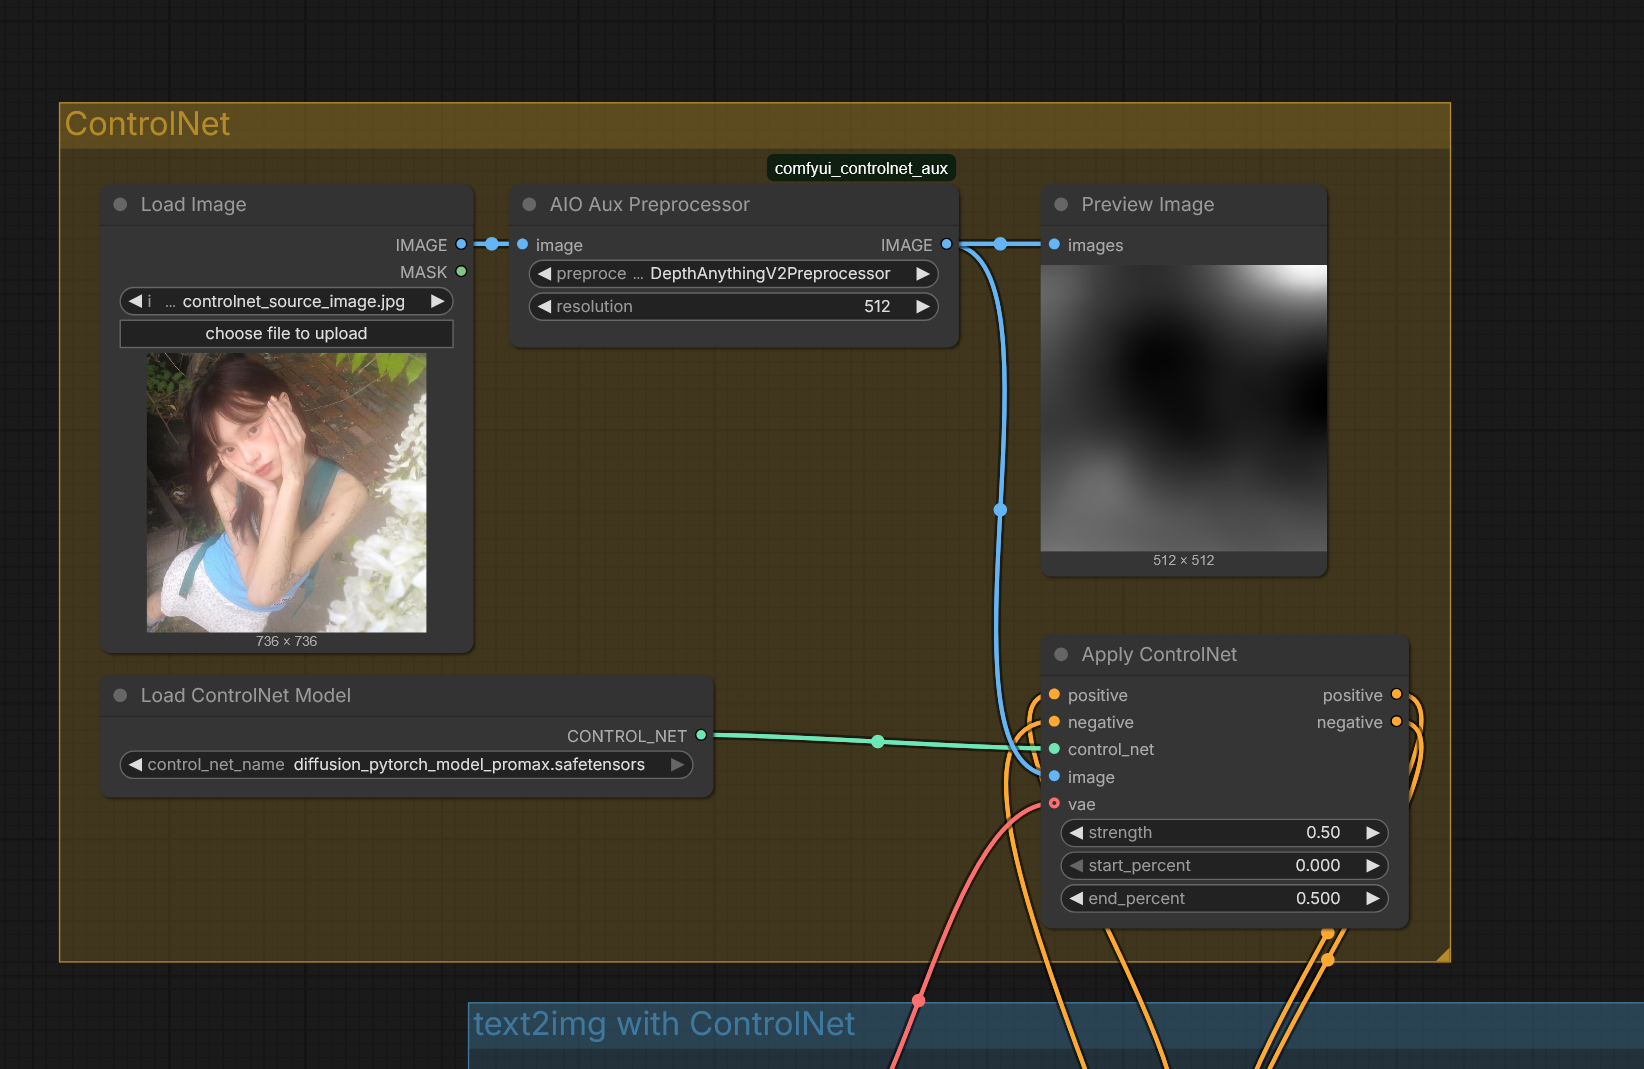
Task: Click the Load Image node title
Action: point(193,204)
